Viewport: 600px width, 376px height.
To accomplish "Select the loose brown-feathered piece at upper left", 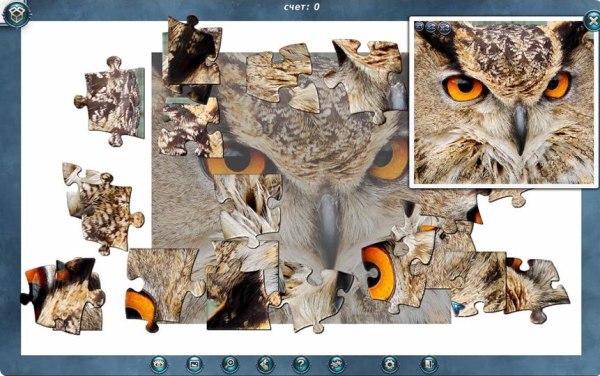I will 110,101.
